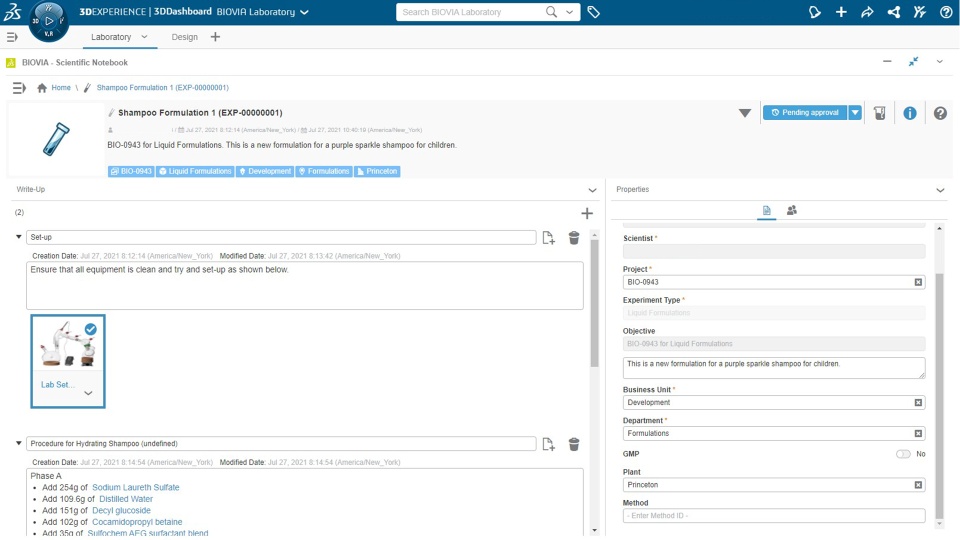
Task: Open Shampoo Formulation 1 breadcrumb link
Action: coord(162,88)
